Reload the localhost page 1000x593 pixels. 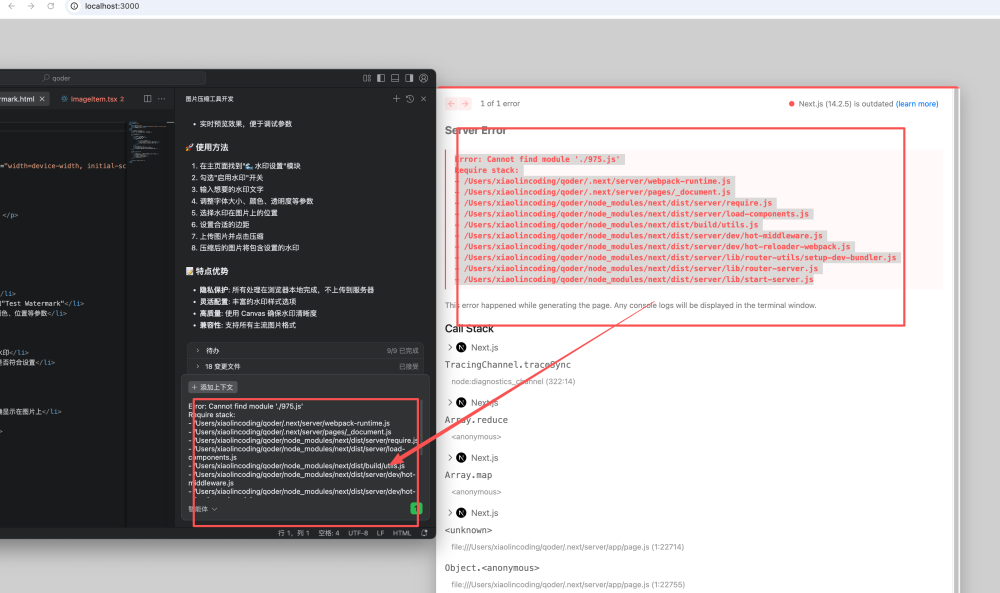50,6
